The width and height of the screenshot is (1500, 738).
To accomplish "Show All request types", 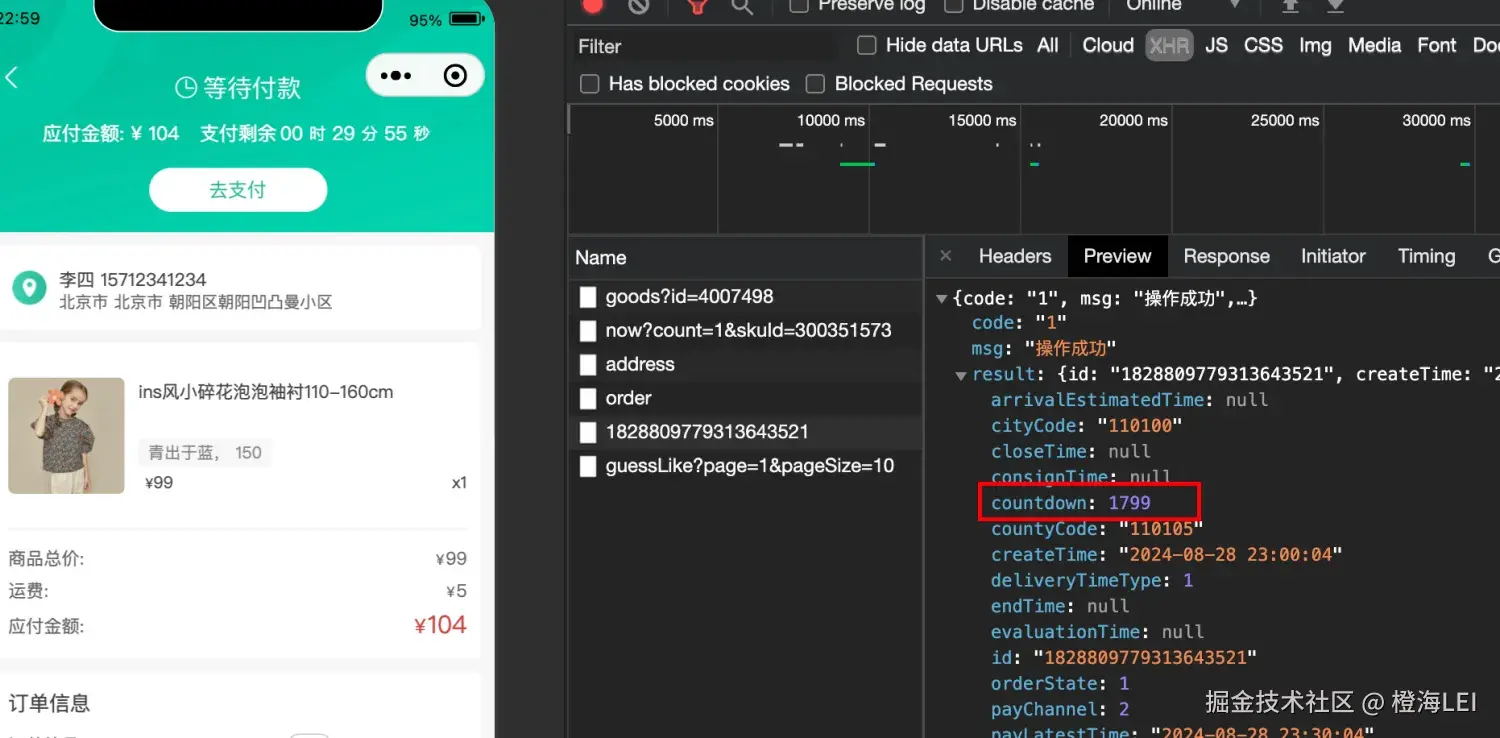I will coord(1048,45).
